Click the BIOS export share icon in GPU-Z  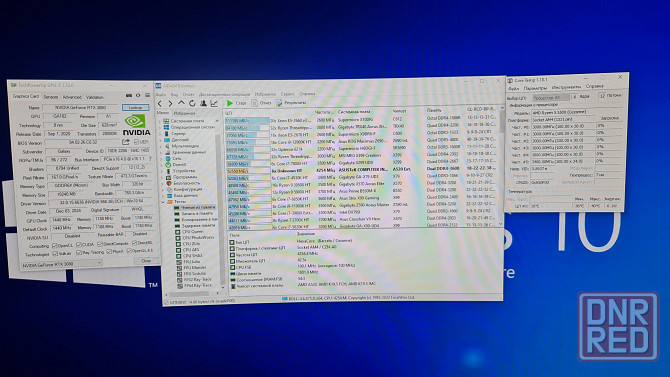[x=126, y=142]
